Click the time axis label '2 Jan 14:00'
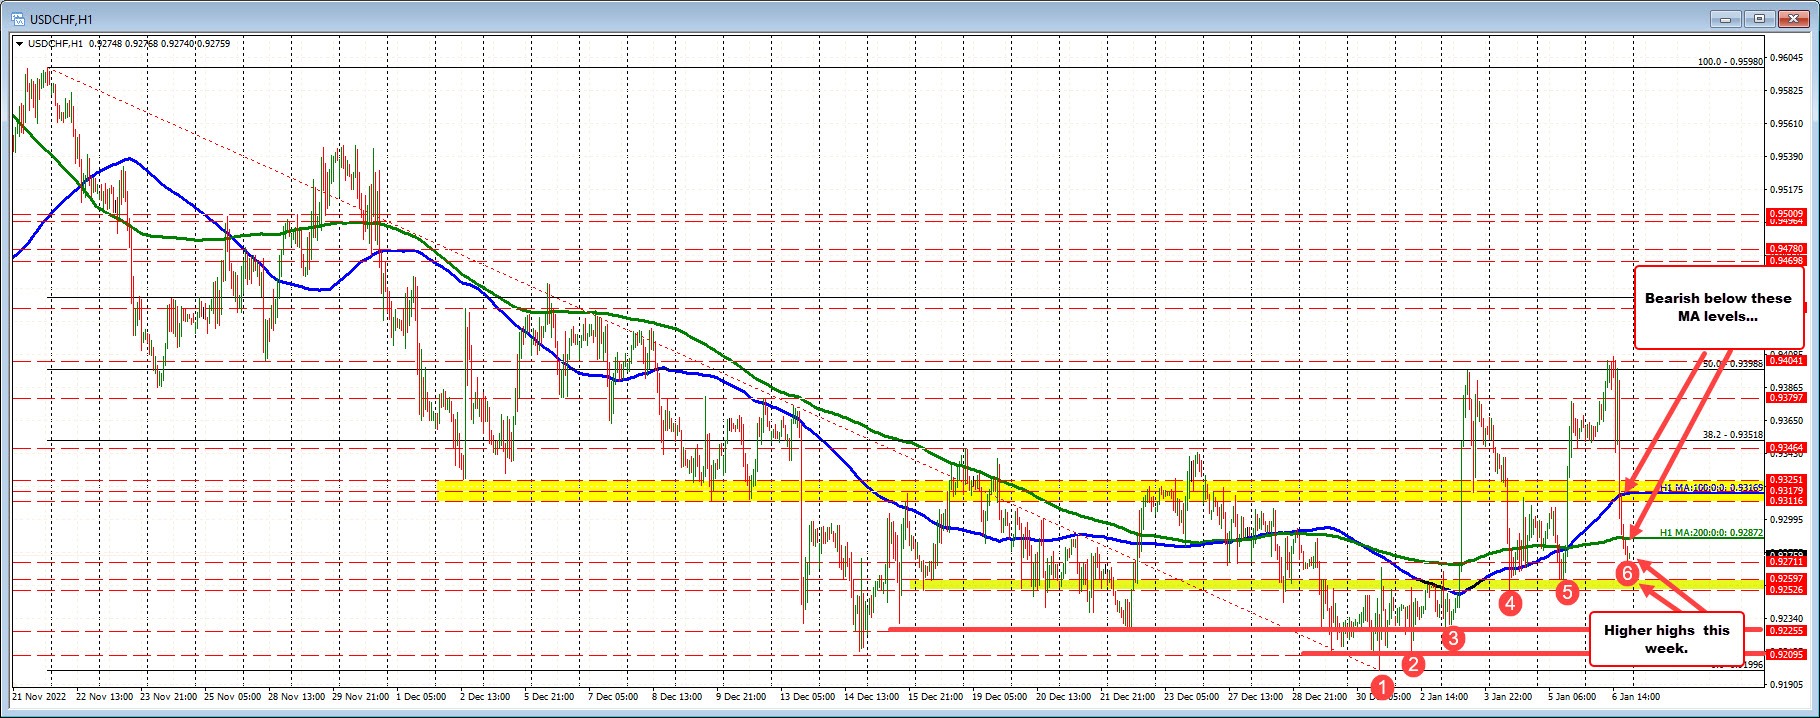 [x=1445, y=696]
